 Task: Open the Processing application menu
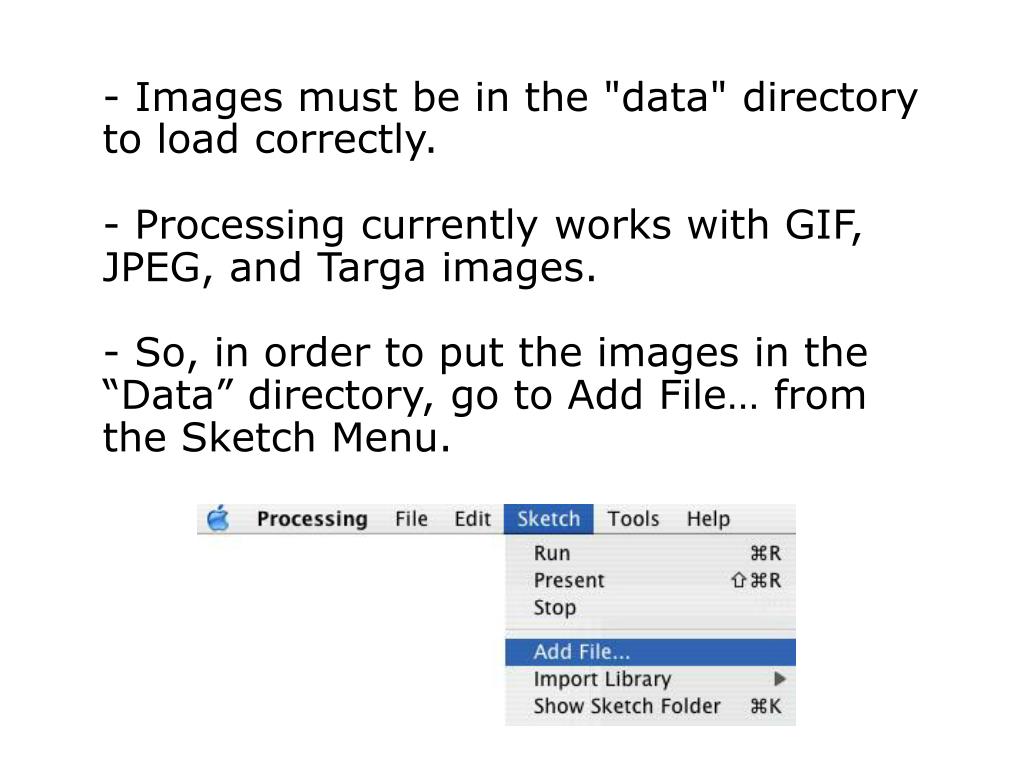(x=312, y=519)
